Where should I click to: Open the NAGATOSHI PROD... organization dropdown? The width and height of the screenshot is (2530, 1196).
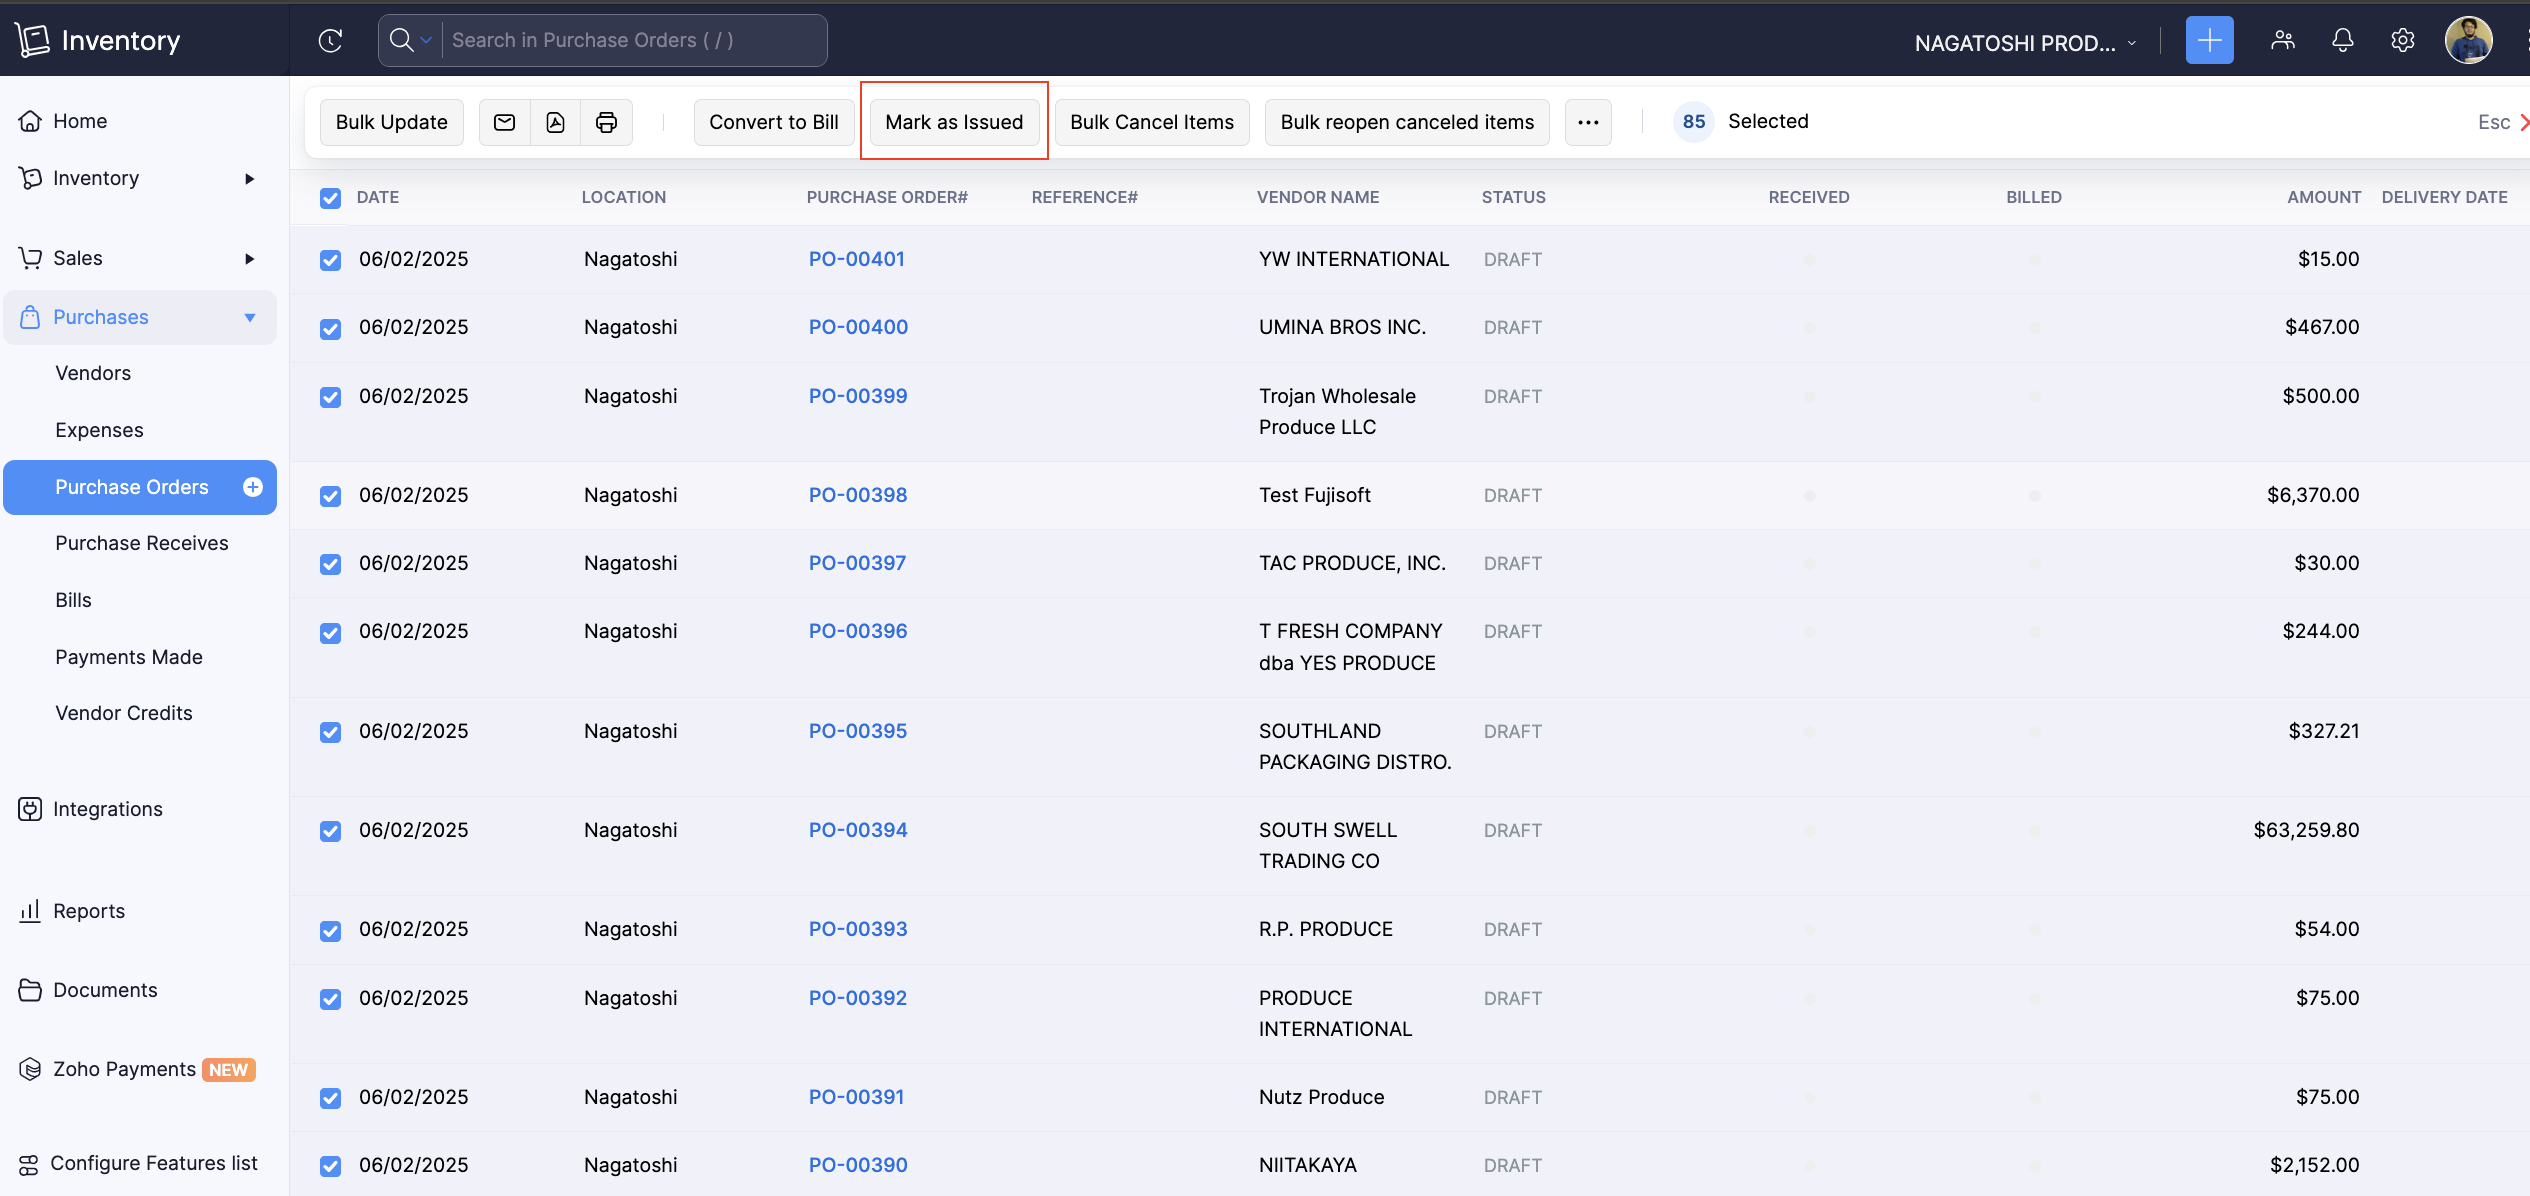(2025, 43)
